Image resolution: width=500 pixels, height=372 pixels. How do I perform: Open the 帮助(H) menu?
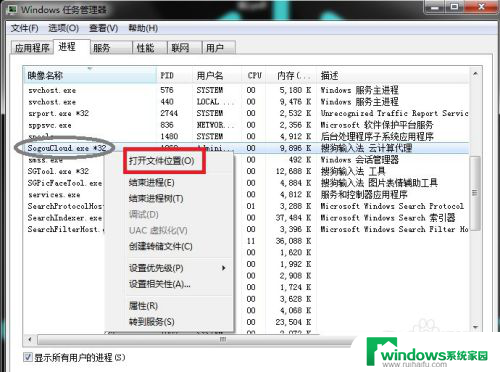(x=143, y=28)
